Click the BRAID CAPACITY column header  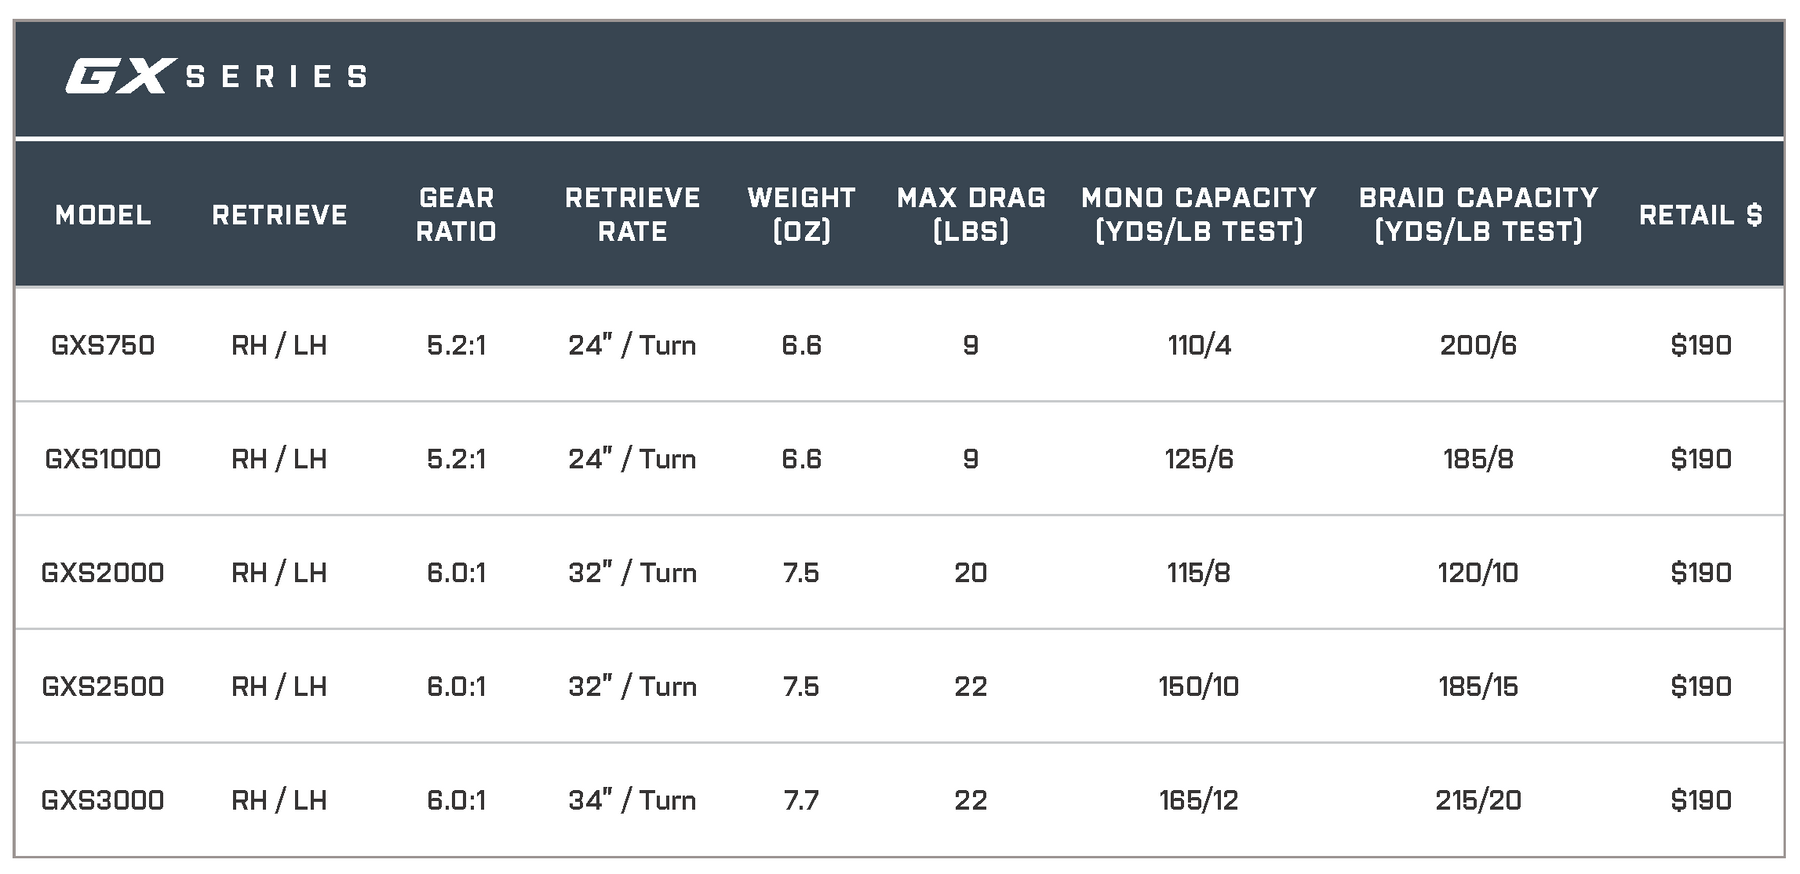pyautogui.click(x=1478, y=215)
